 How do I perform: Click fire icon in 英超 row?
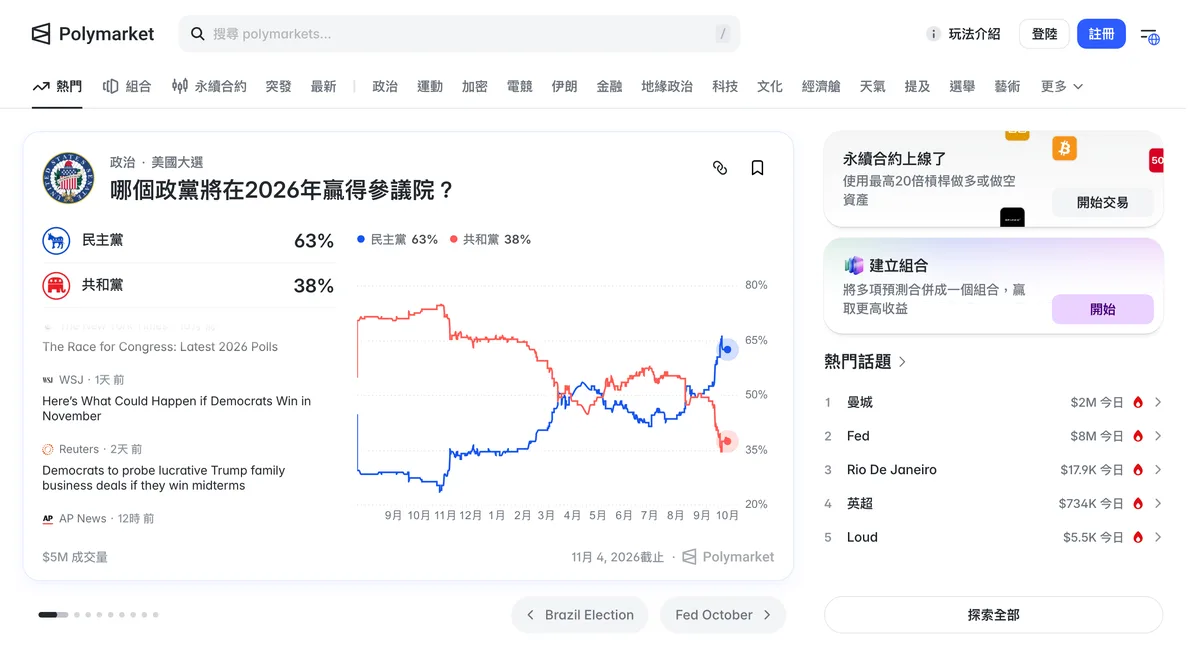1138,504
